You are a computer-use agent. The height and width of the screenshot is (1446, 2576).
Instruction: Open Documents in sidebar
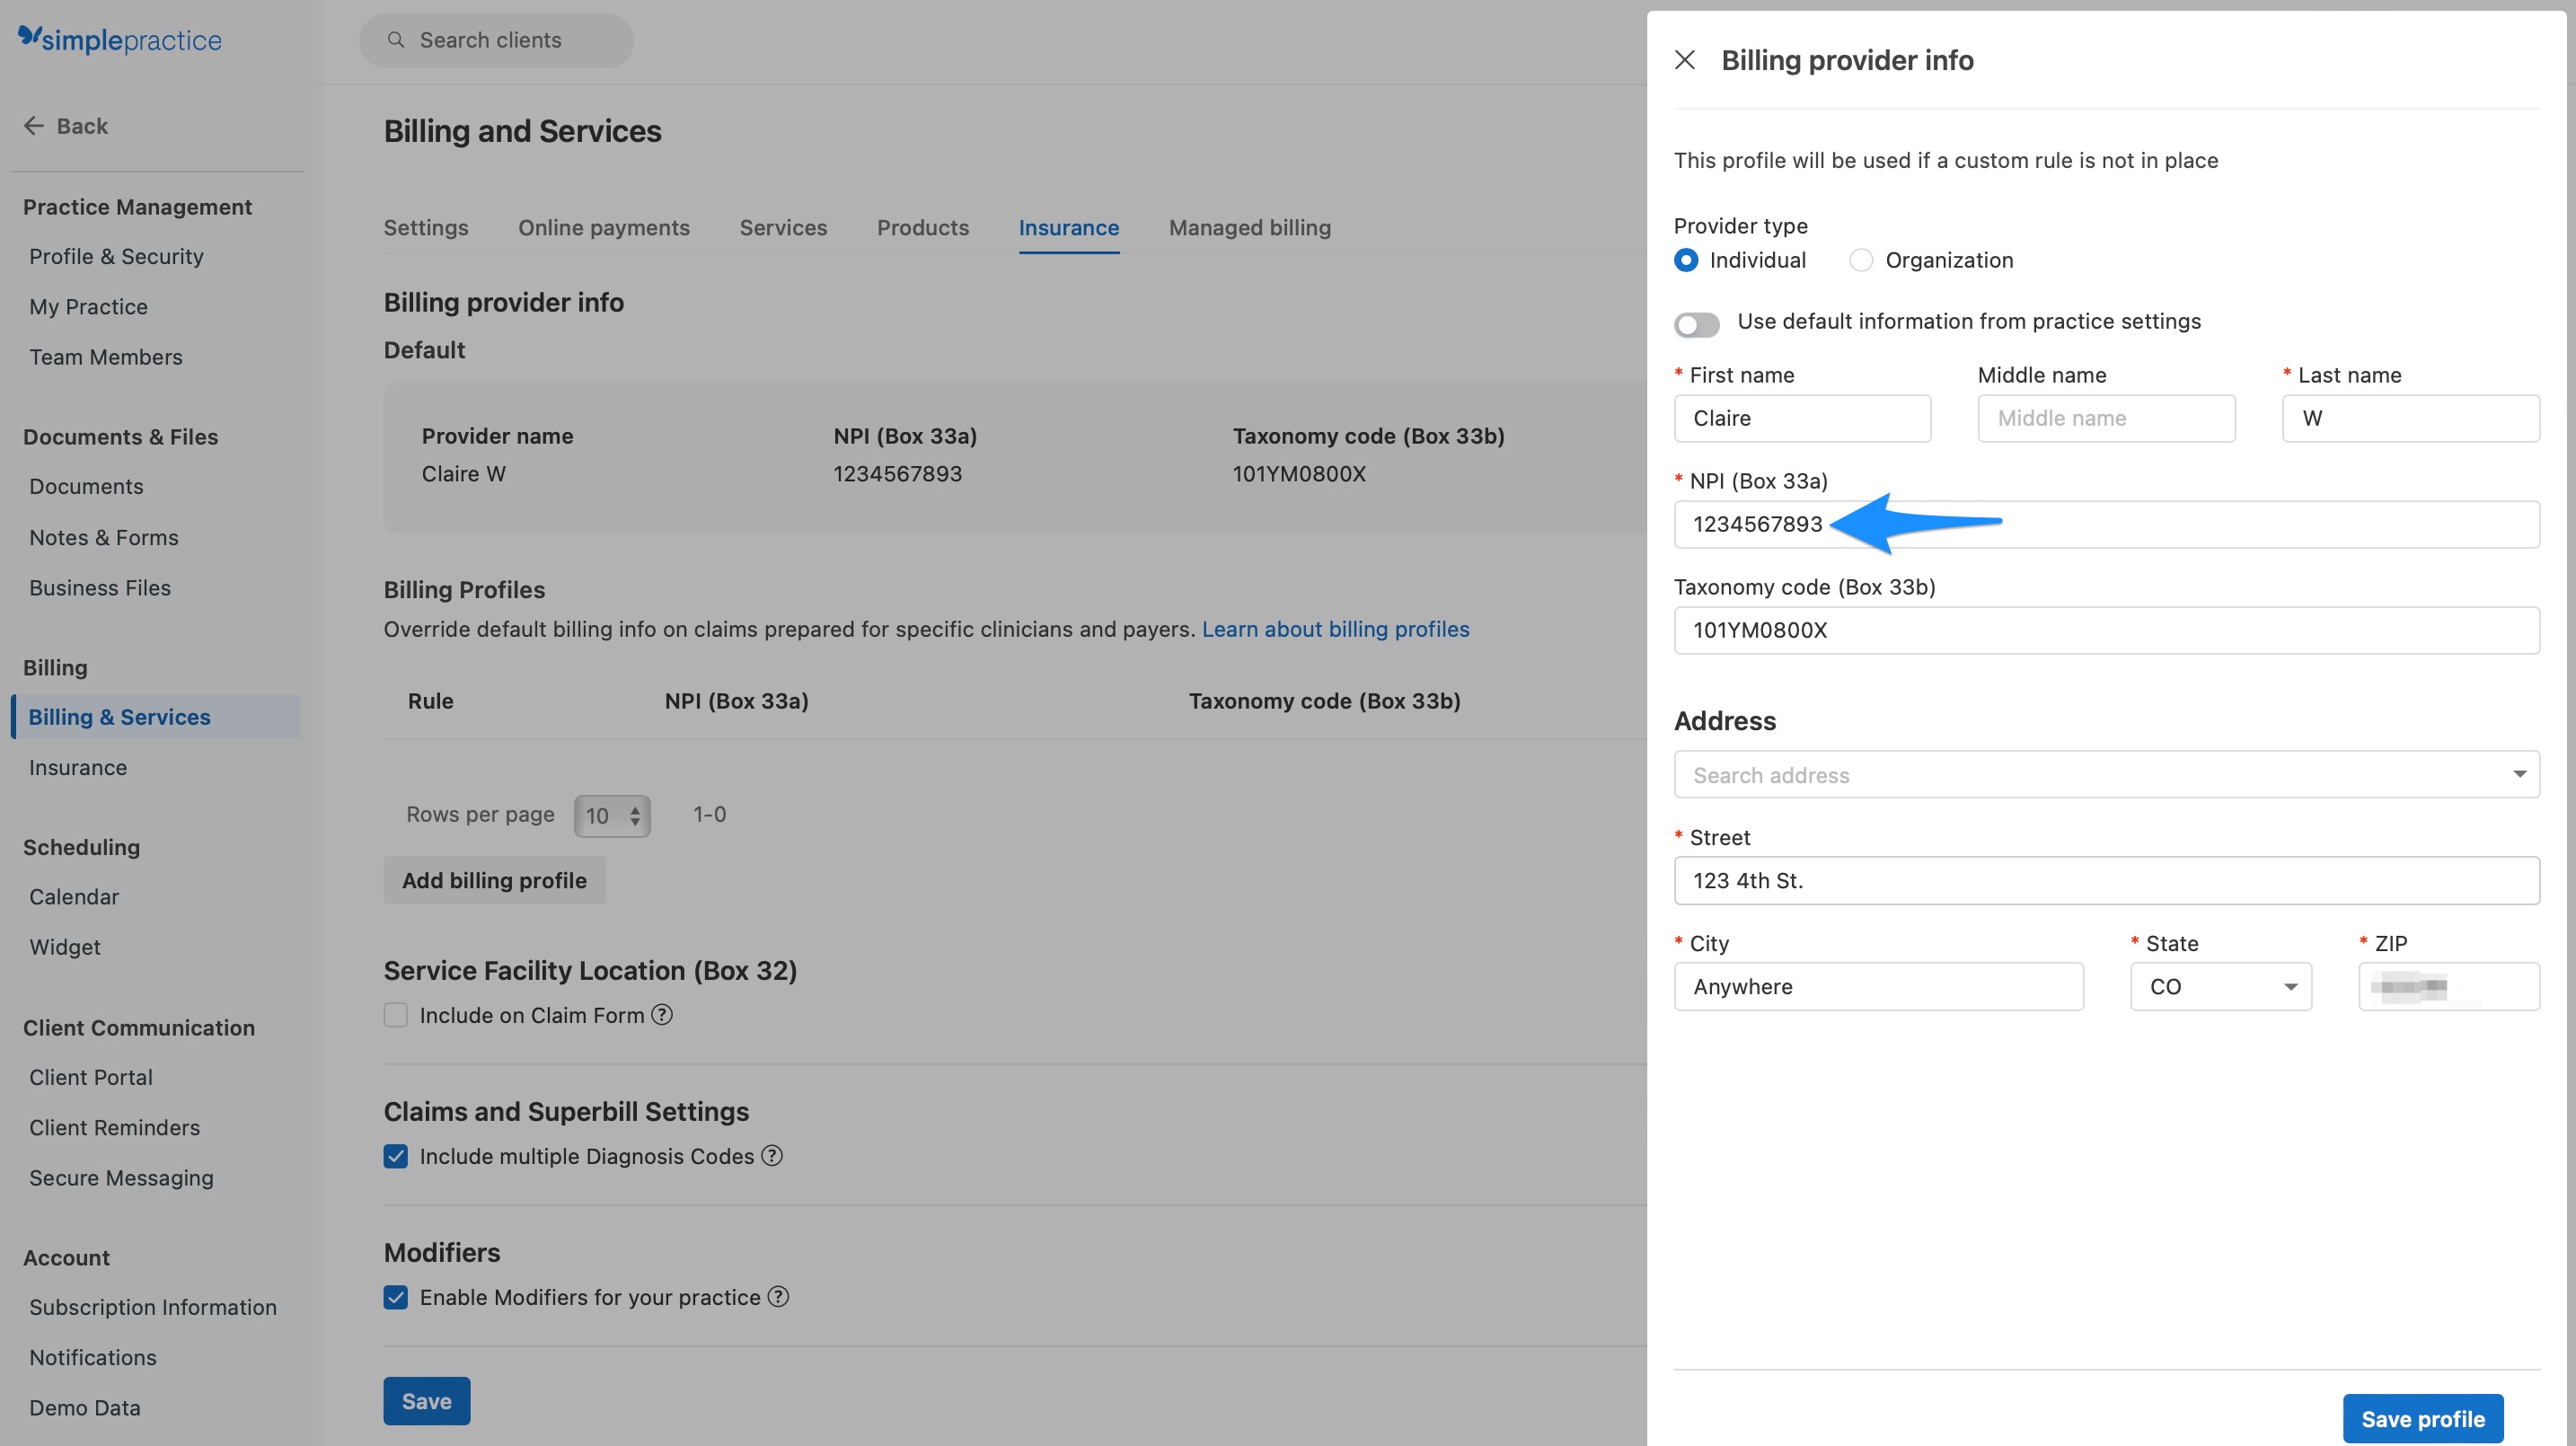(x=86, y=486)
